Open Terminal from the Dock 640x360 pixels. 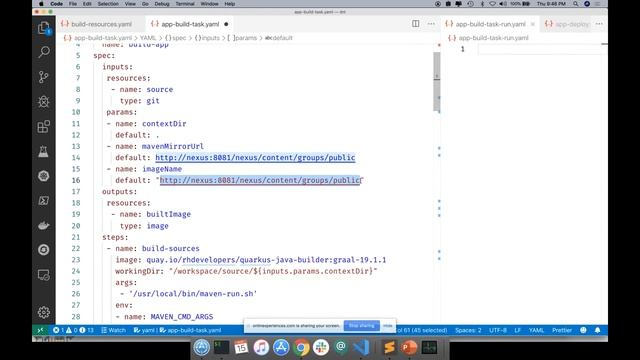[221, 347]
